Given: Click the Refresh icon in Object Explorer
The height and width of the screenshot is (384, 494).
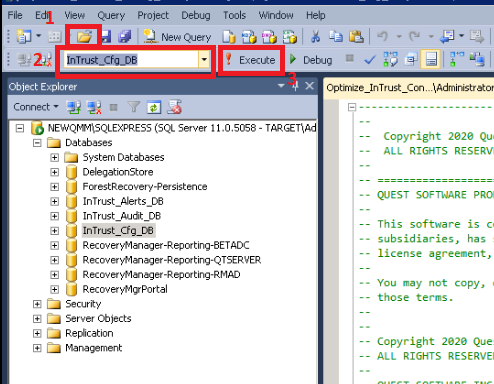Looking at the screenshot, I should [x=154, y=107].
